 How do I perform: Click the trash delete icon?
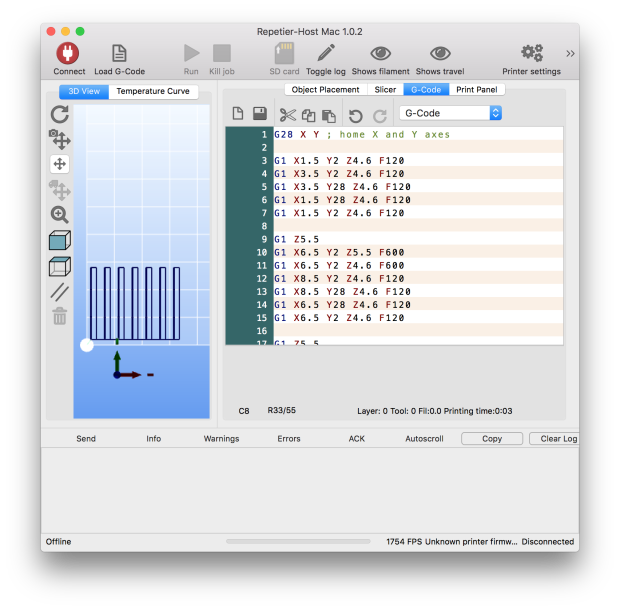click(60, 316)
